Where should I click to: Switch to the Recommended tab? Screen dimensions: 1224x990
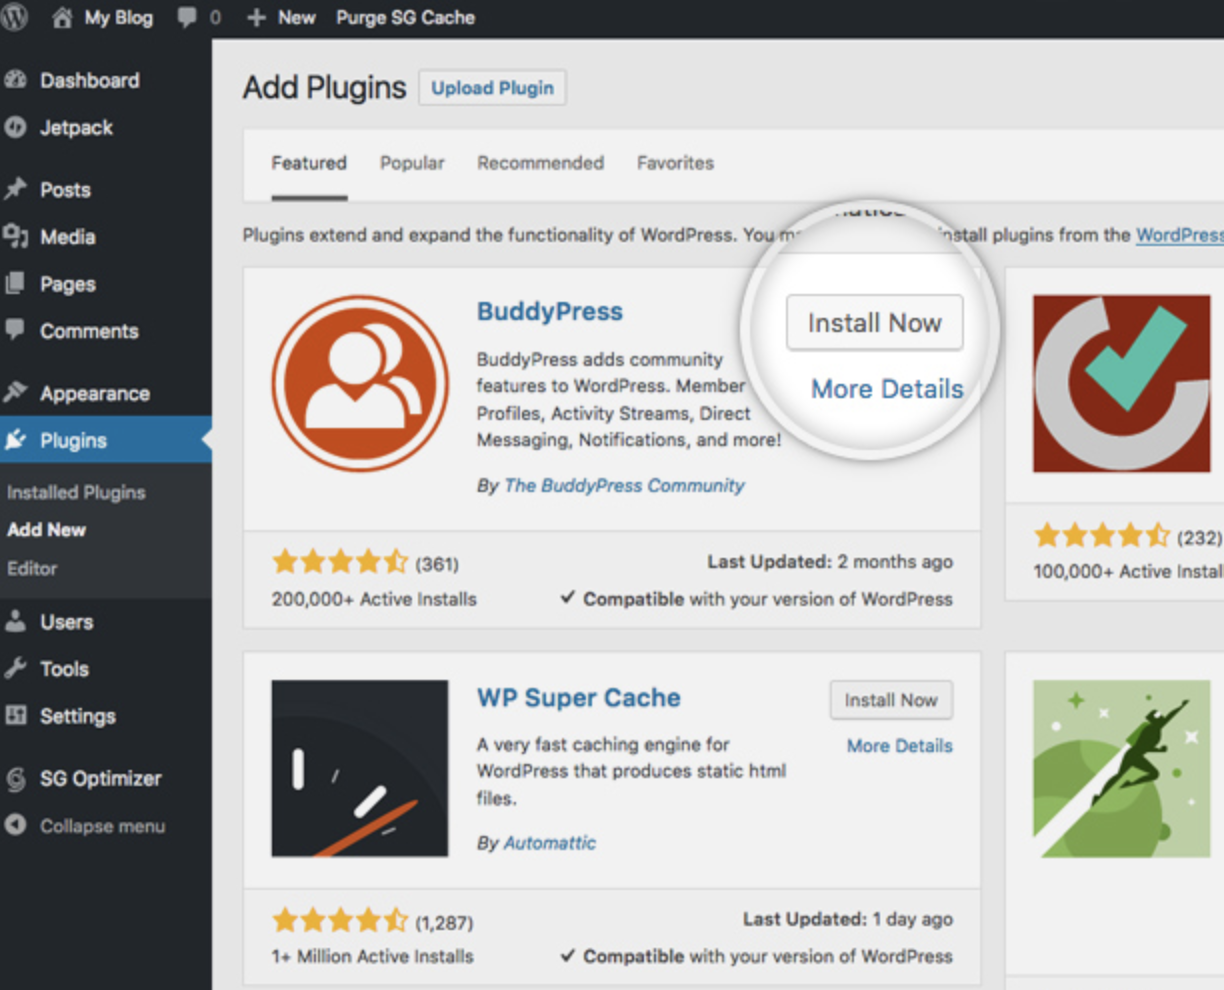pos(540,163)
